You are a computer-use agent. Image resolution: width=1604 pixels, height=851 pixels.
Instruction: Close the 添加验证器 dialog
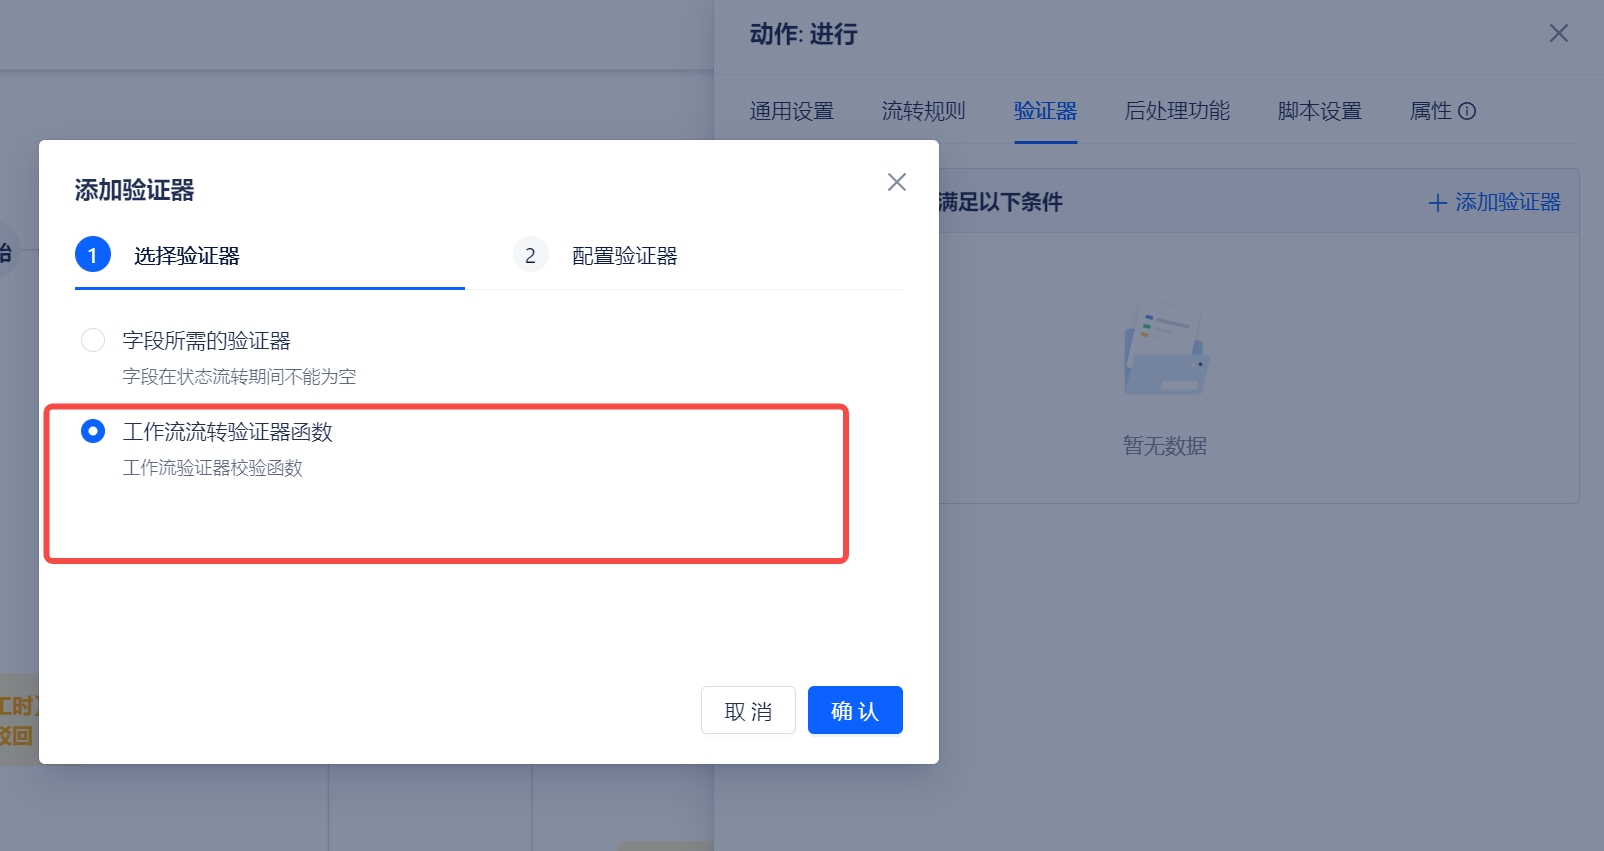click(x=896, y=182)
